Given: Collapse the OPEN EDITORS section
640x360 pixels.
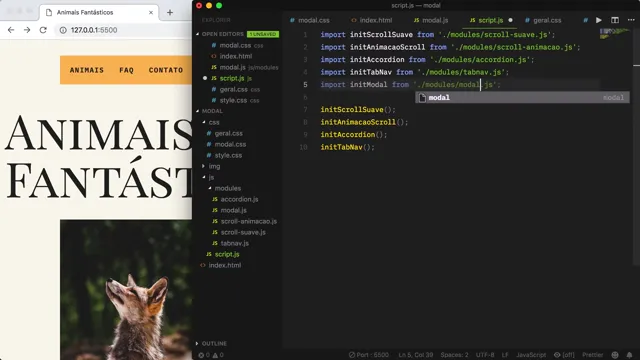Looking at the screenshot, I should tap(222, 34).
